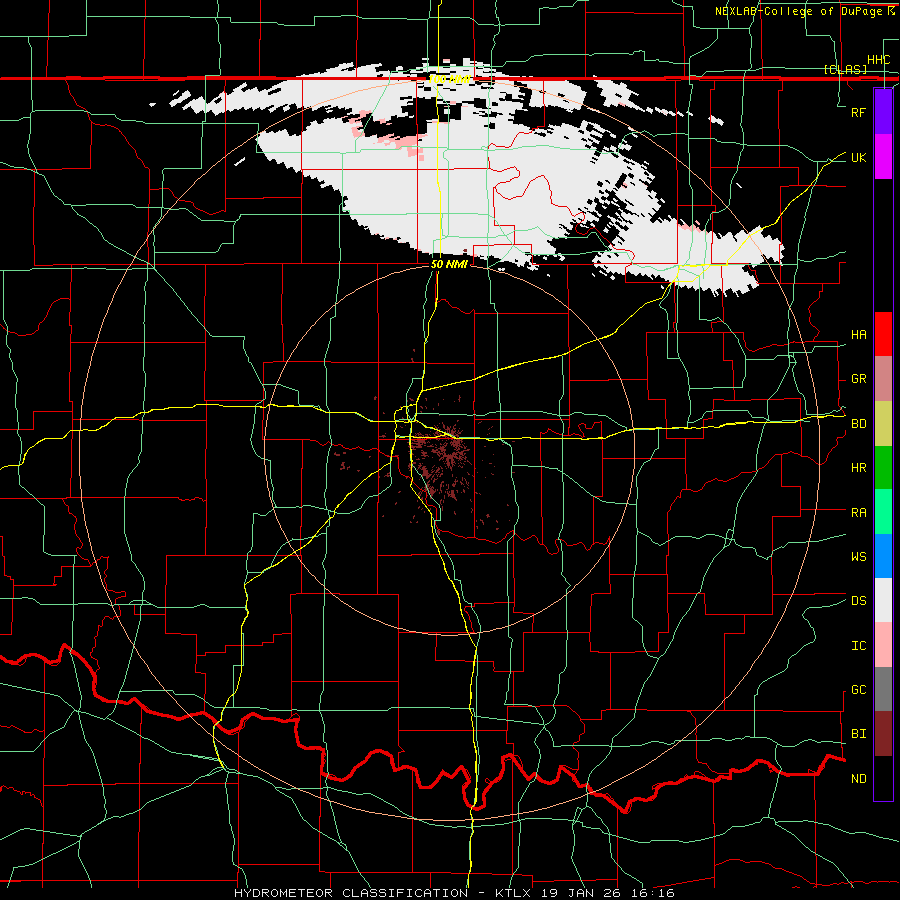
Task: Click the HR legend label
Action: click(x=859, y=468)
